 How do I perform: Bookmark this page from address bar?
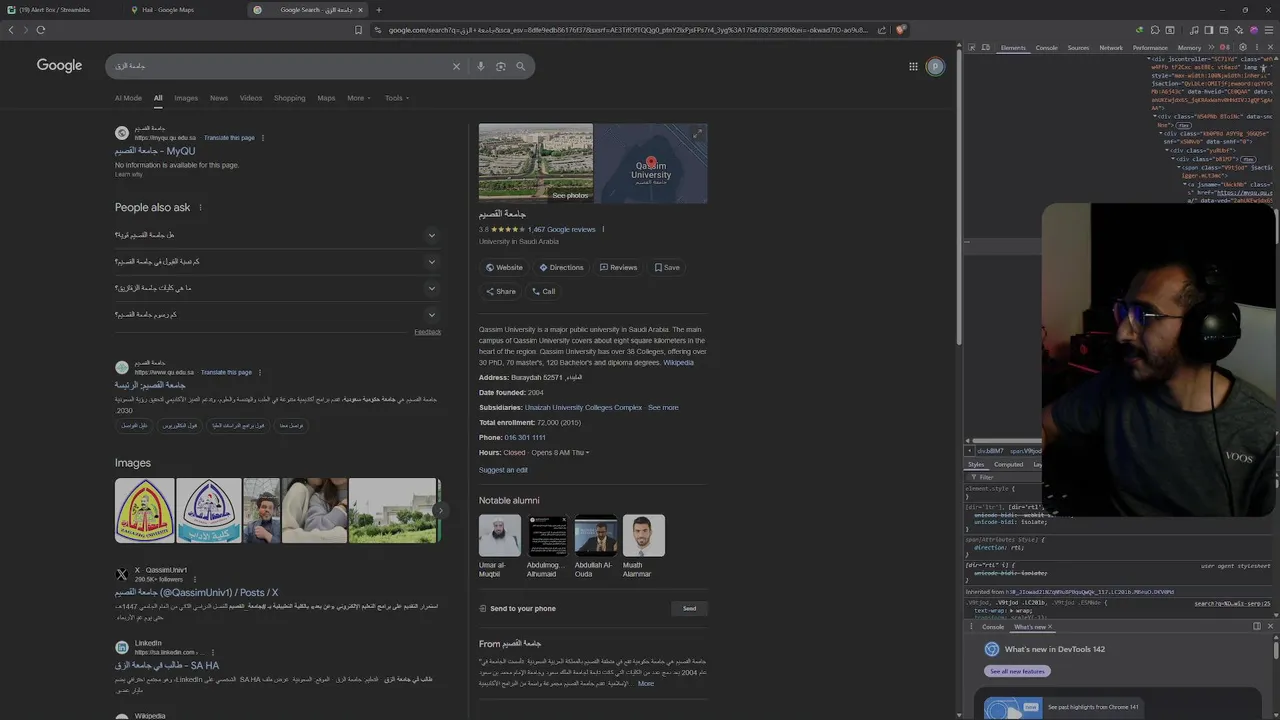[358, 30]
